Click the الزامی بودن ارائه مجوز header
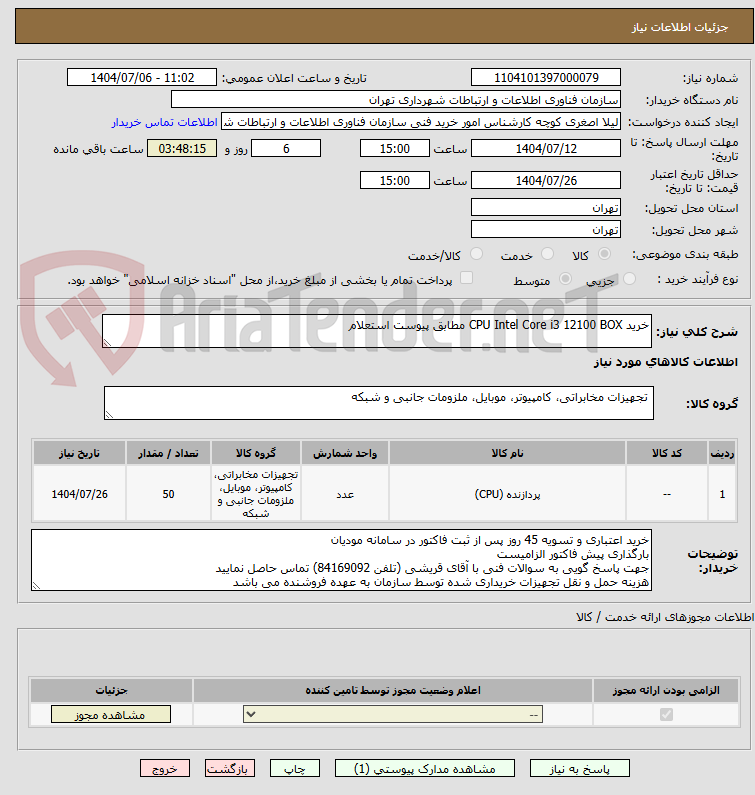The image size is (755, 795). point(666,690)
